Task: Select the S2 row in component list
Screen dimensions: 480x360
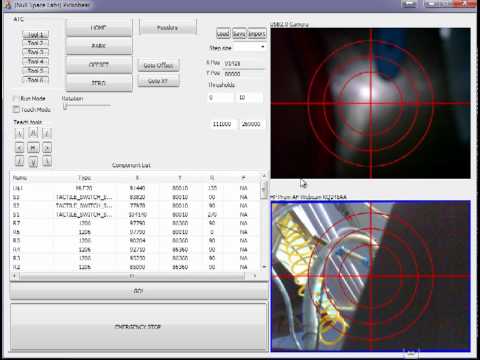Action: tap(135, 206)
